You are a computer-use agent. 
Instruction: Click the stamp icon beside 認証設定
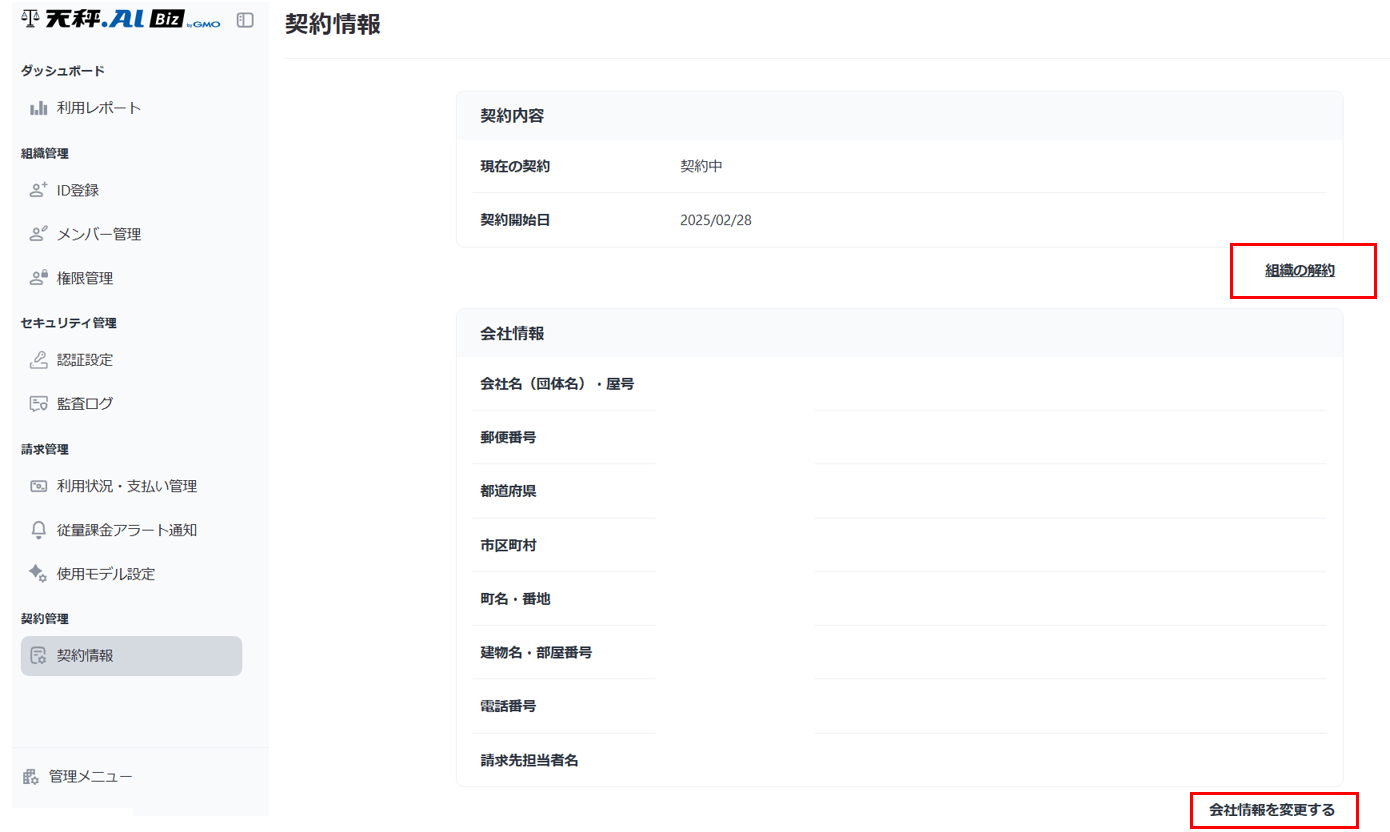[x=39, y=360]
